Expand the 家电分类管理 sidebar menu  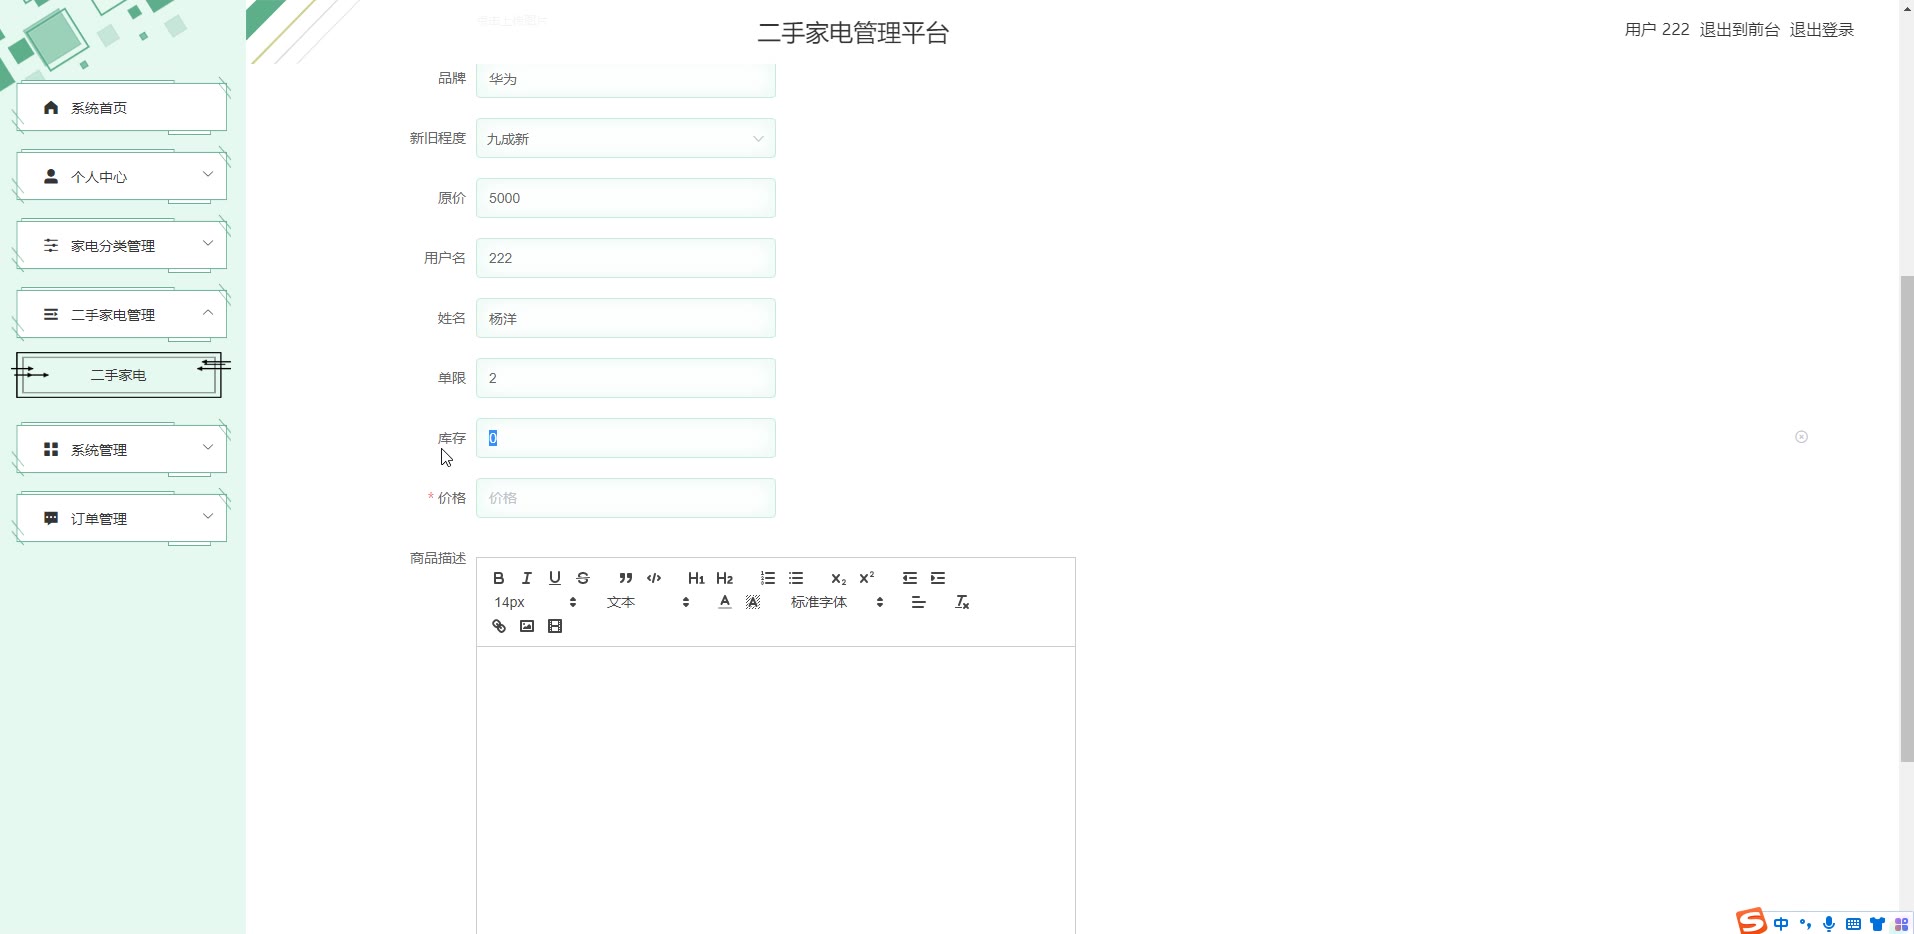tap(121, 245)
